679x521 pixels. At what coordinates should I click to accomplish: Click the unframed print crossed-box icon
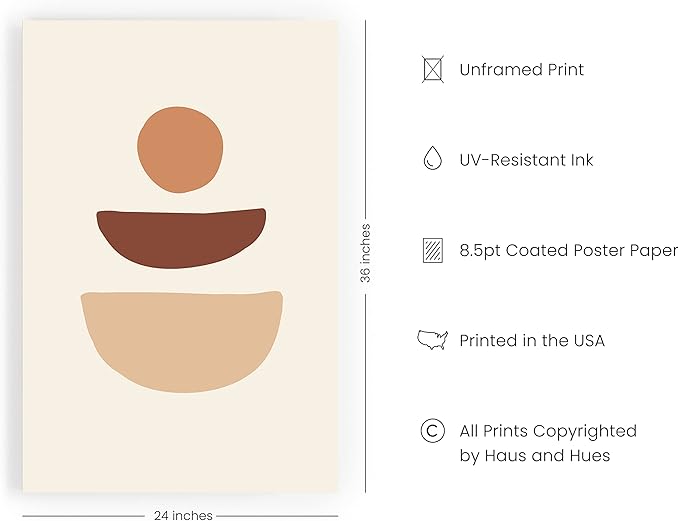433,69
